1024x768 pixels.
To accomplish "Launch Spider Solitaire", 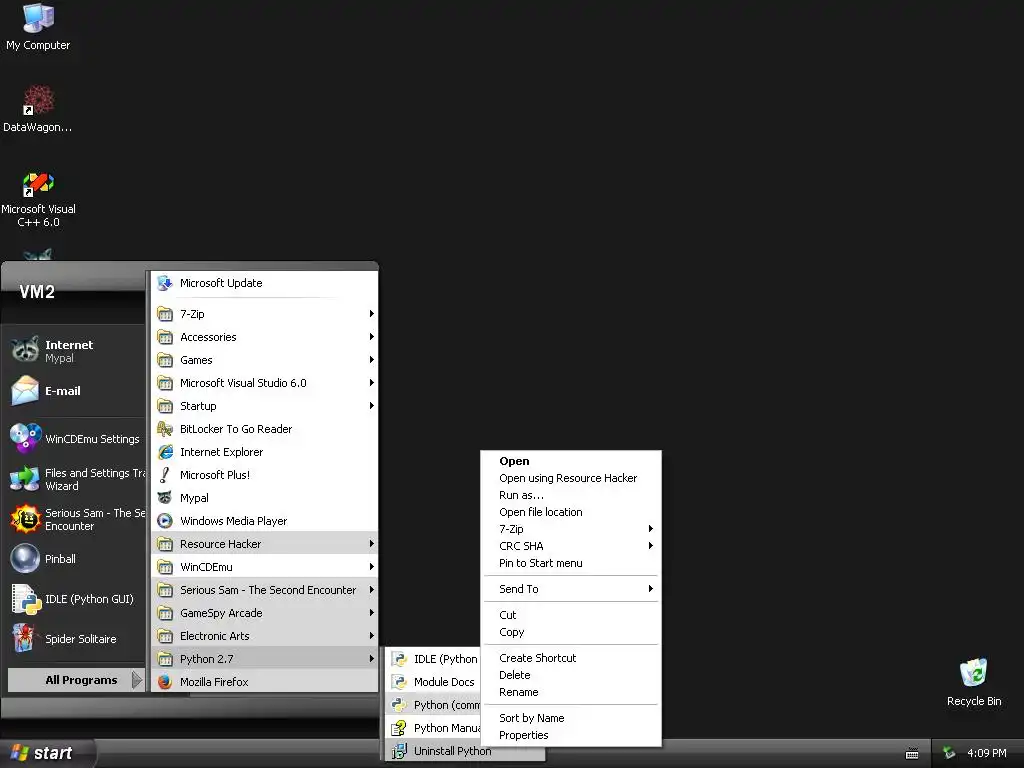I will coord(76,639).
